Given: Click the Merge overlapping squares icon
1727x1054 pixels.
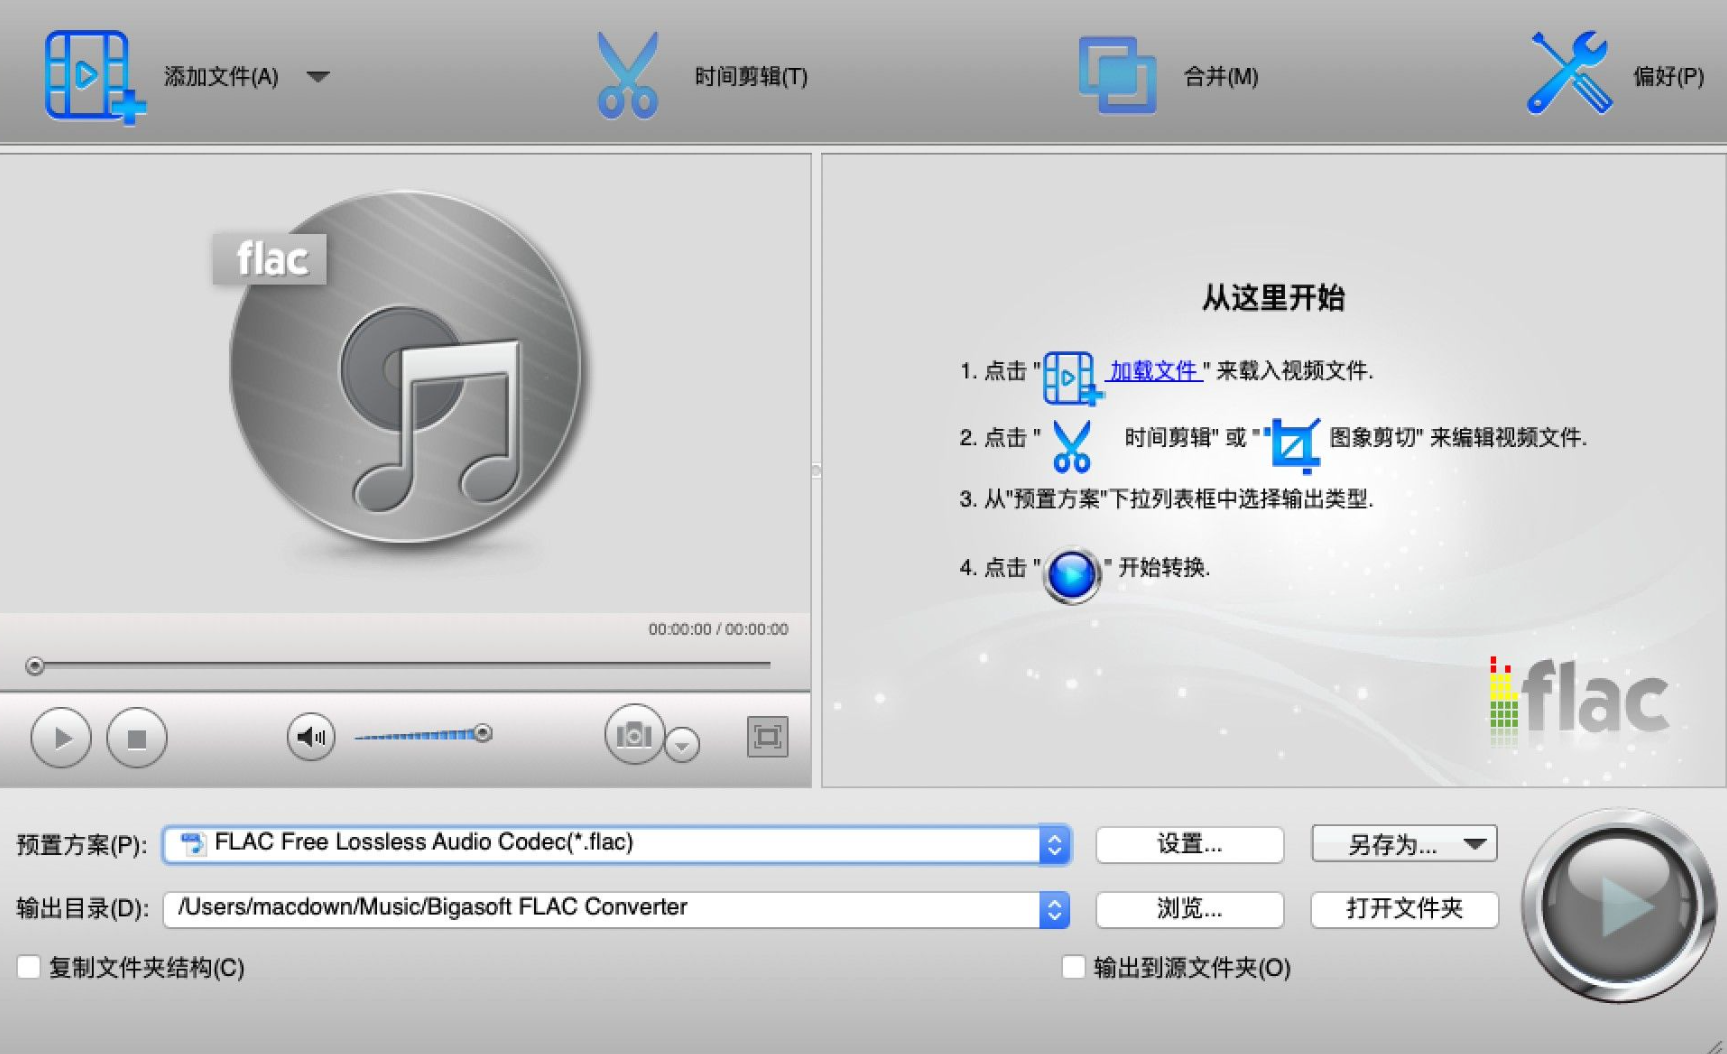Looking at the screenshot, I should [1117, 75].
